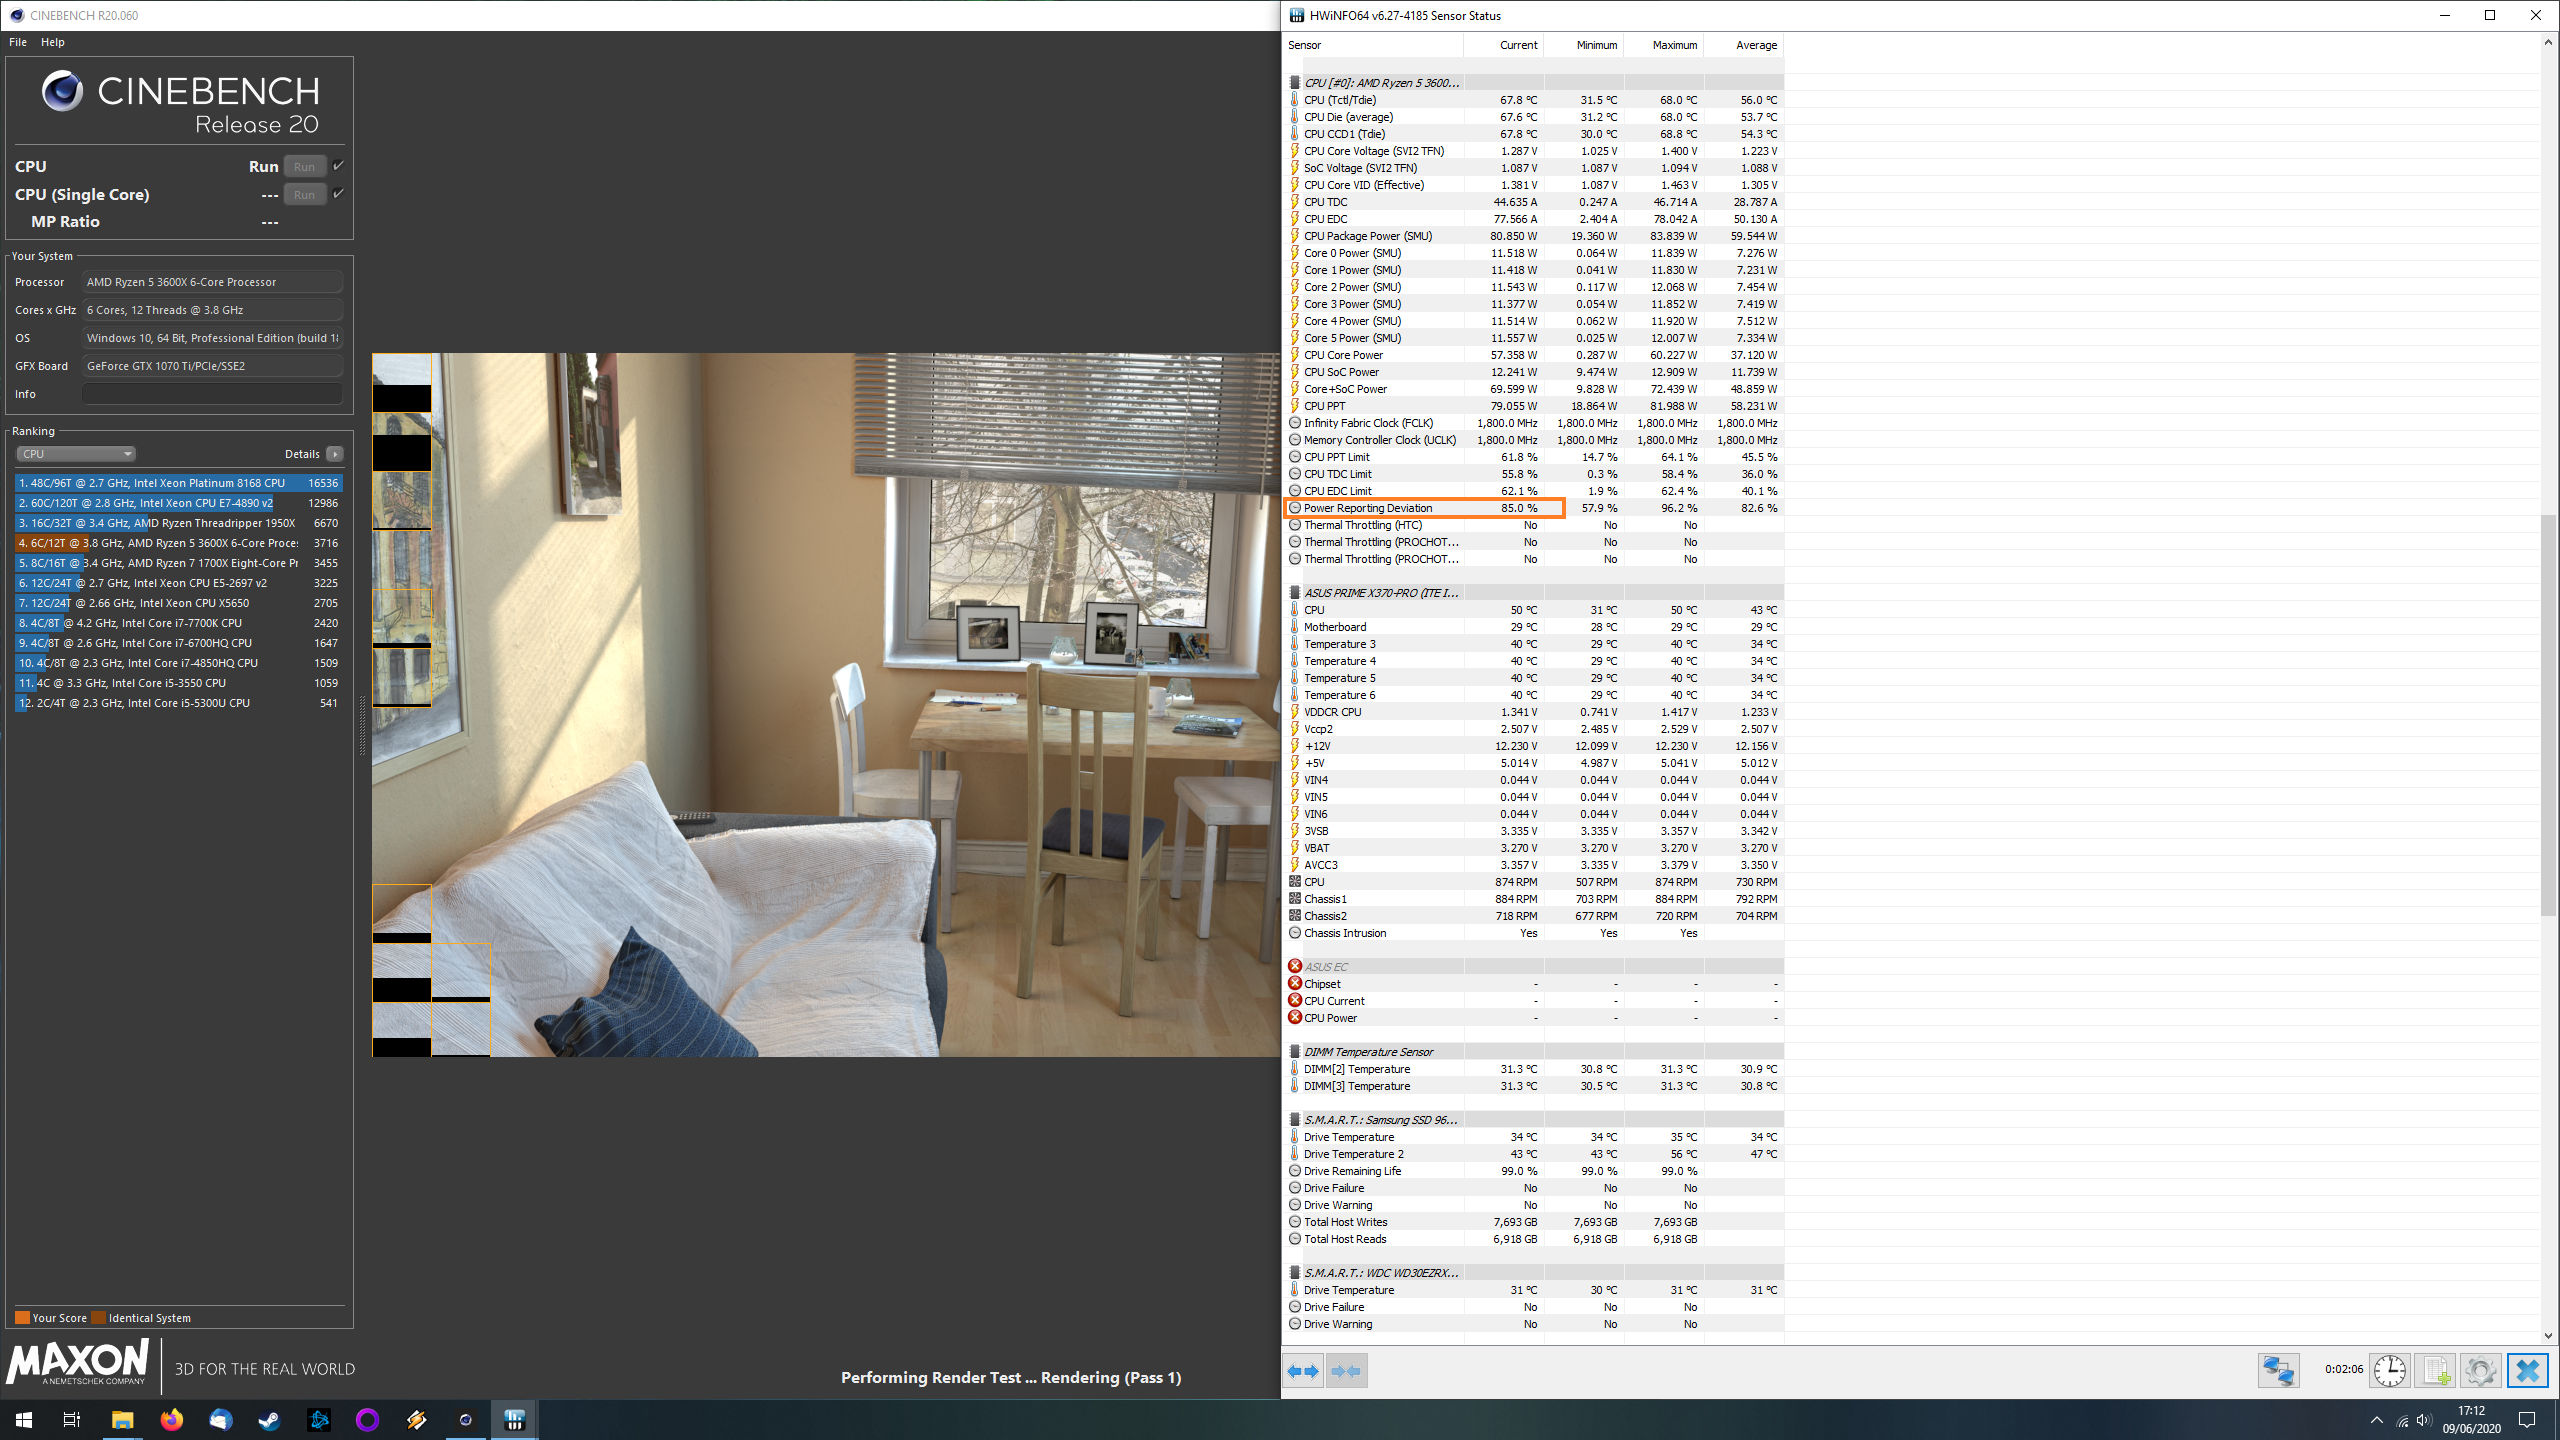Click the Run button for the CPU test
The width and height of the screenshot is (2560, 1440).
[305, 167]
